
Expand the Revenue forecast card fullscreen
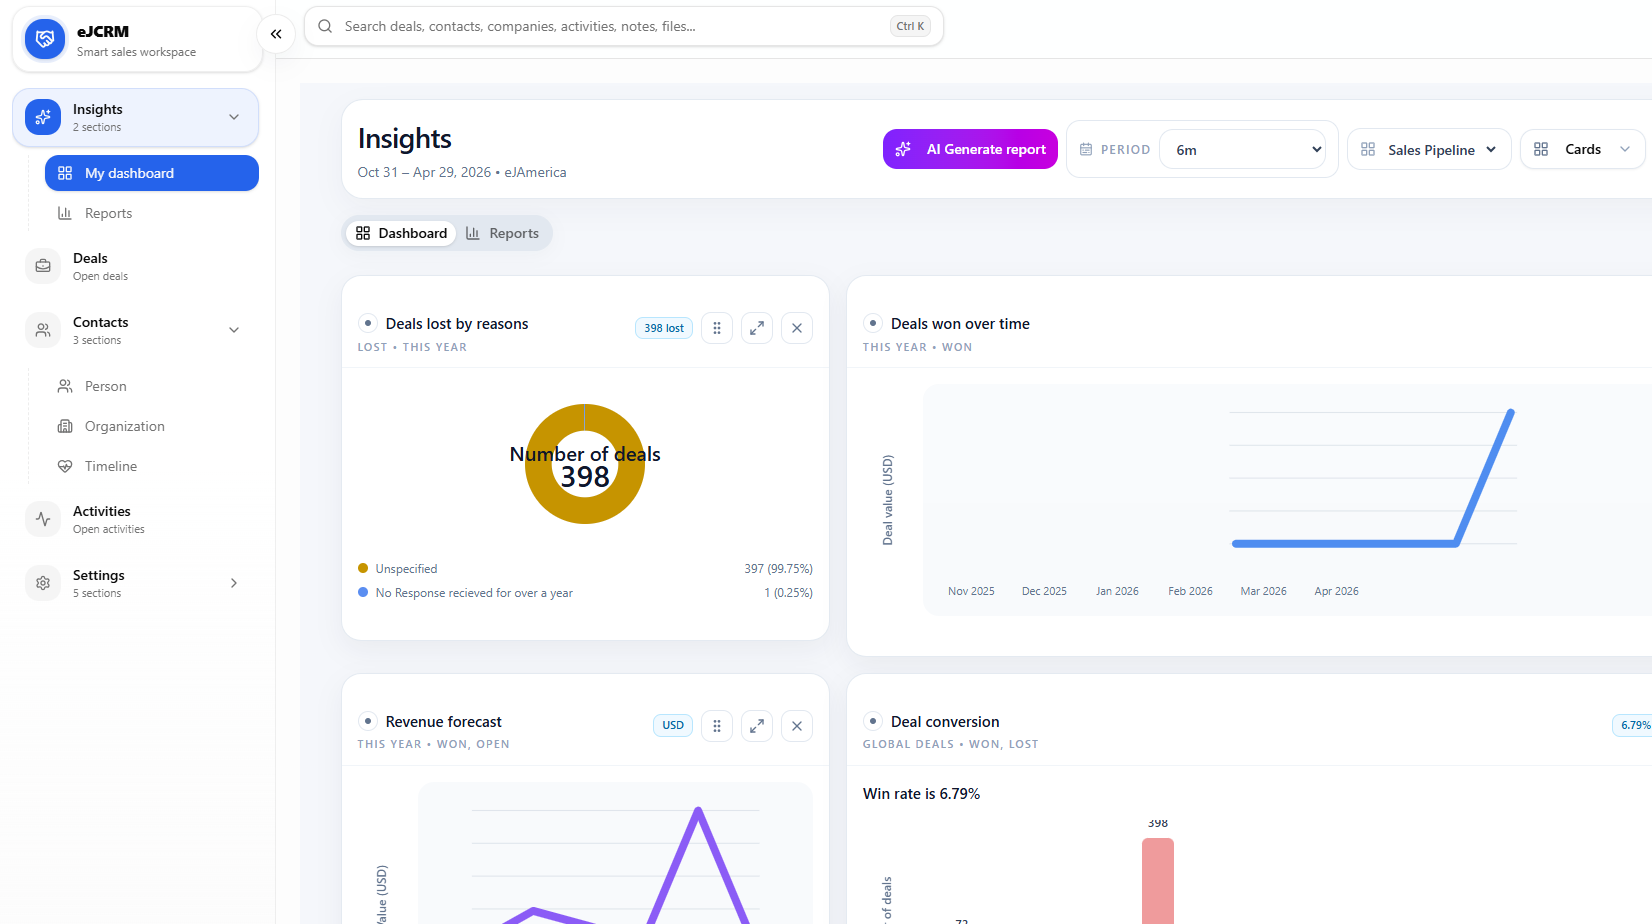click(757, 726)
